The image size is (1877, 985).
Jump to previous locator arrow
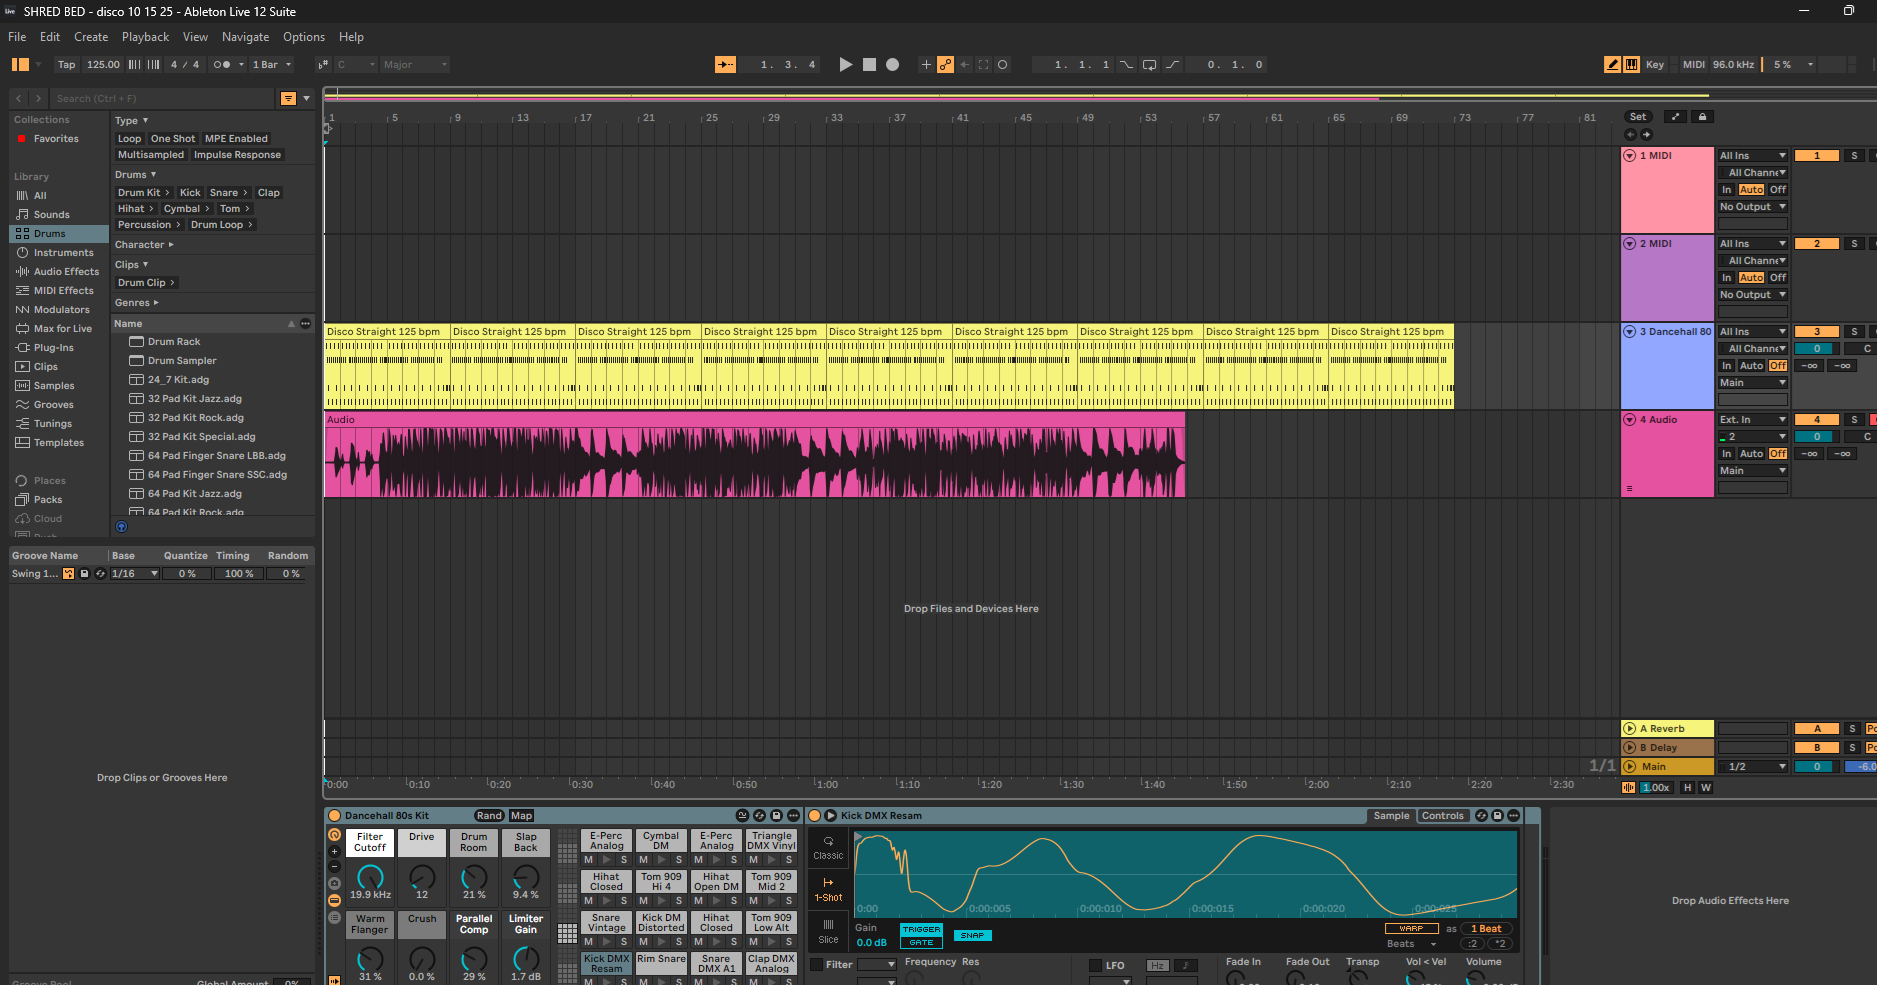click(1631, 134)
